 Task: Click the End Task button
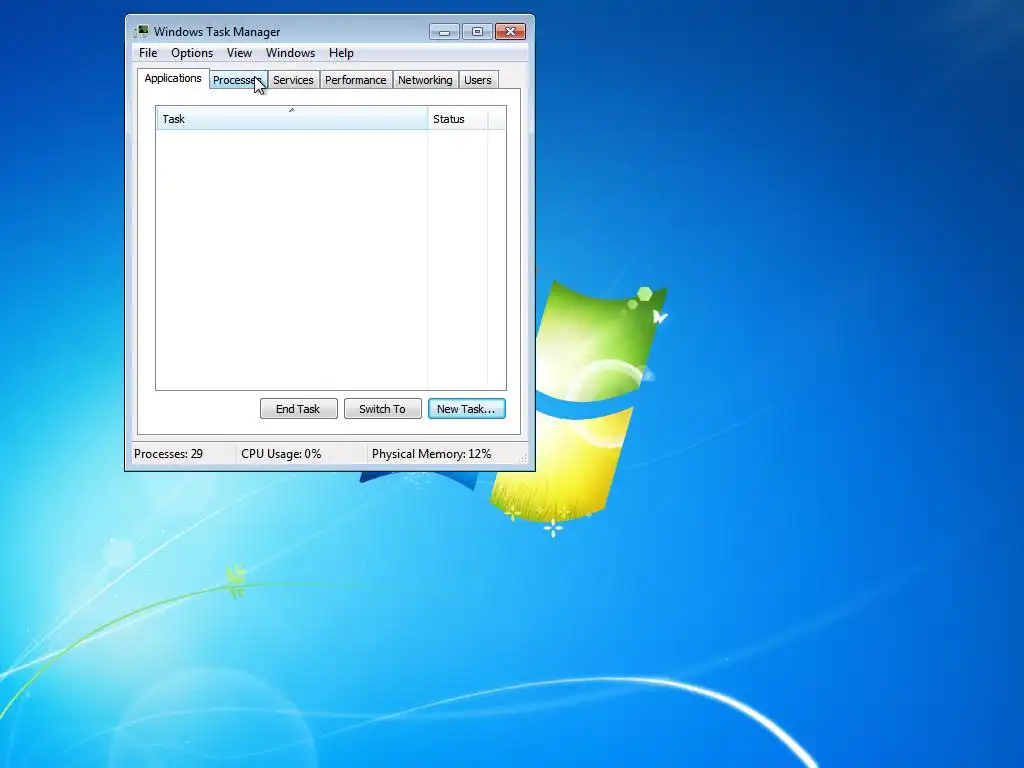(298, 409)
